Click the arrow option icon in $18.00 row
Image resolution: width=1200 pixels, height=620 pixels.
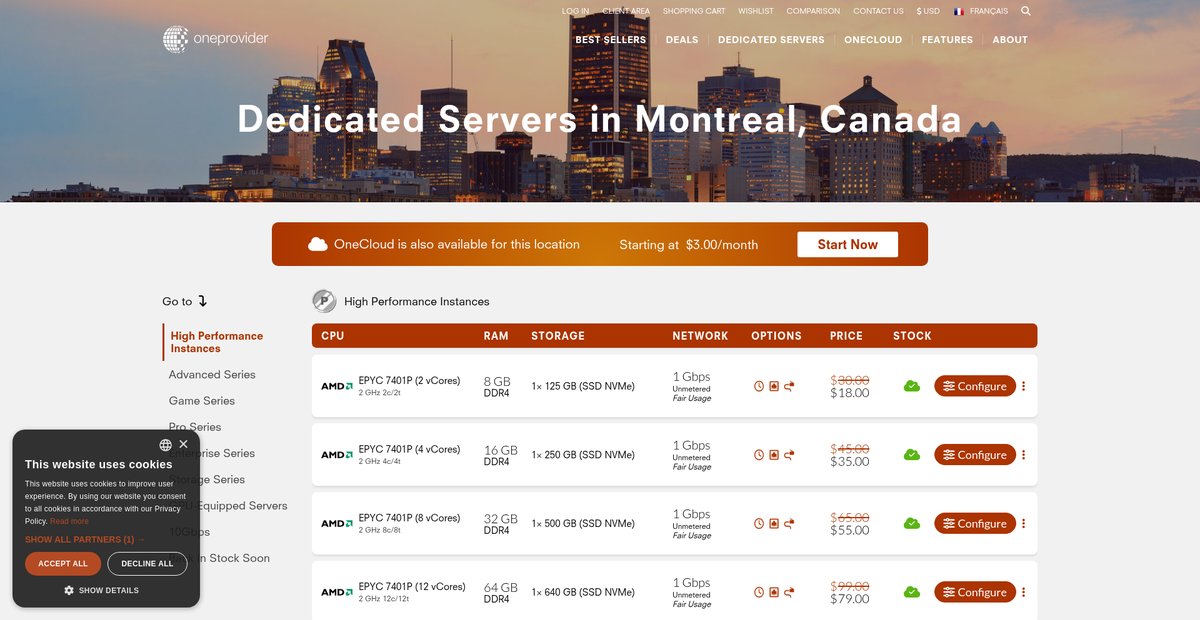[x=789, y=386]
